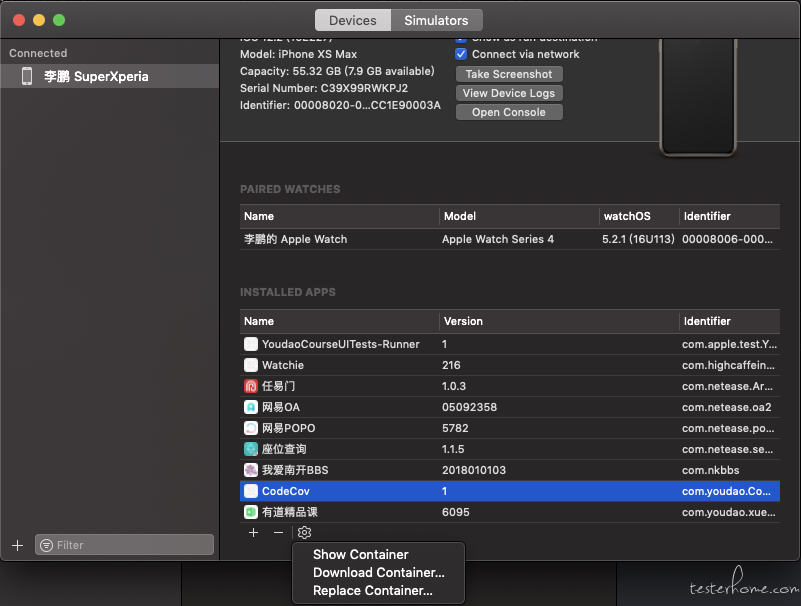Click the com.netease.oa2 identifier cell
801x606 pixels.
726,407
